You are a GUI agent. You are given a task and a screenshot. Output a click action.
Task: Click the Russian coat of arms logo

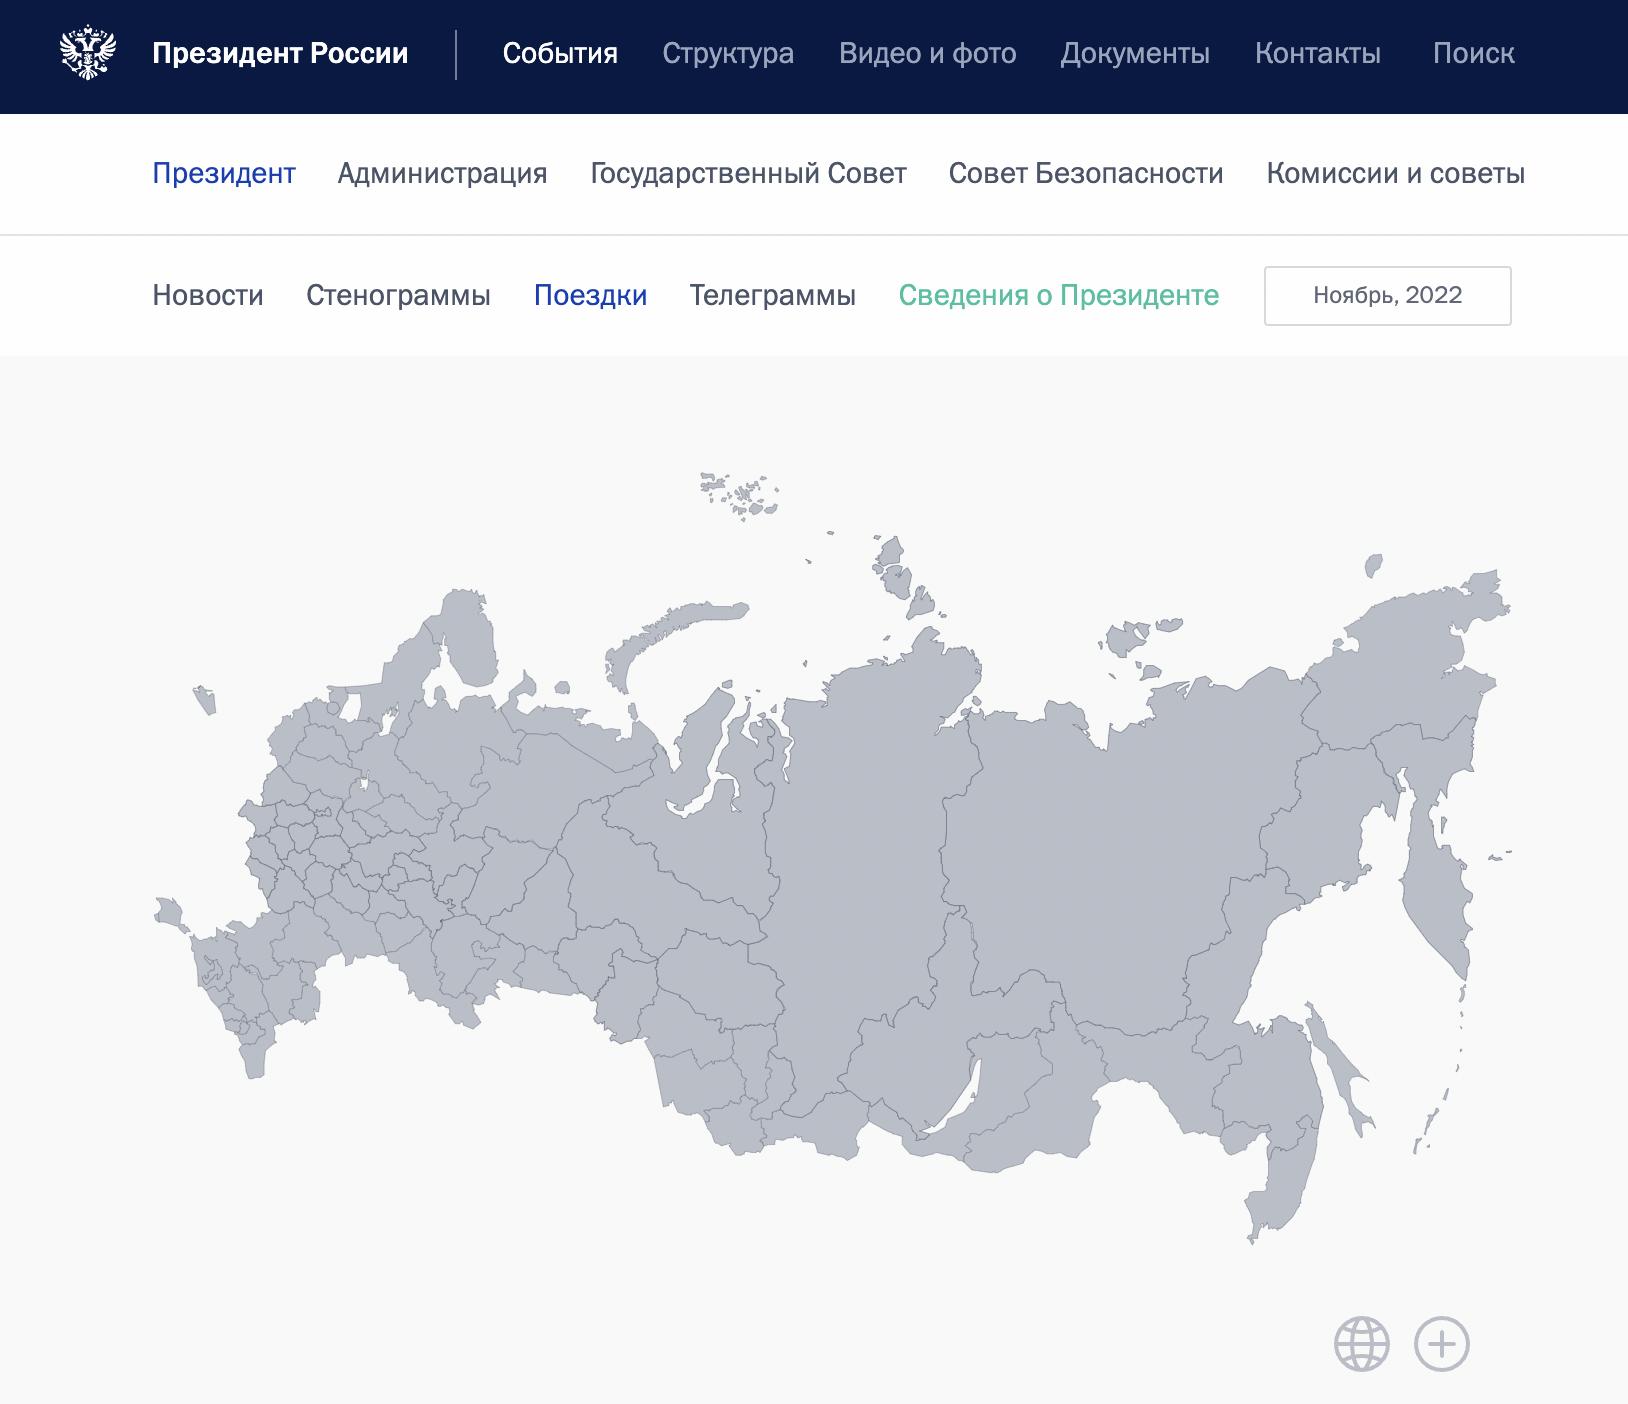tap(89, 54)
